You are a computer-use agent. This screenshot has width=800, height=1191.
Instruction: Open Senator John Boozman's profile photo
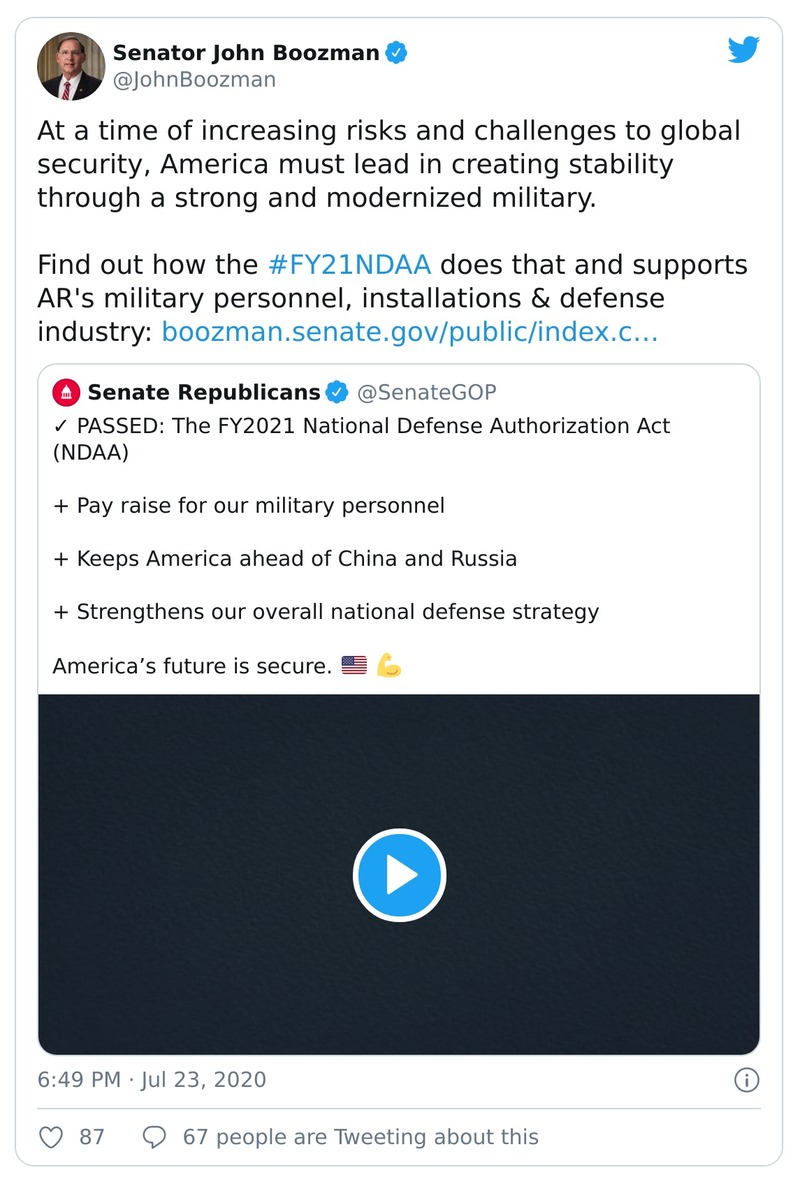(x=71, y=66)
